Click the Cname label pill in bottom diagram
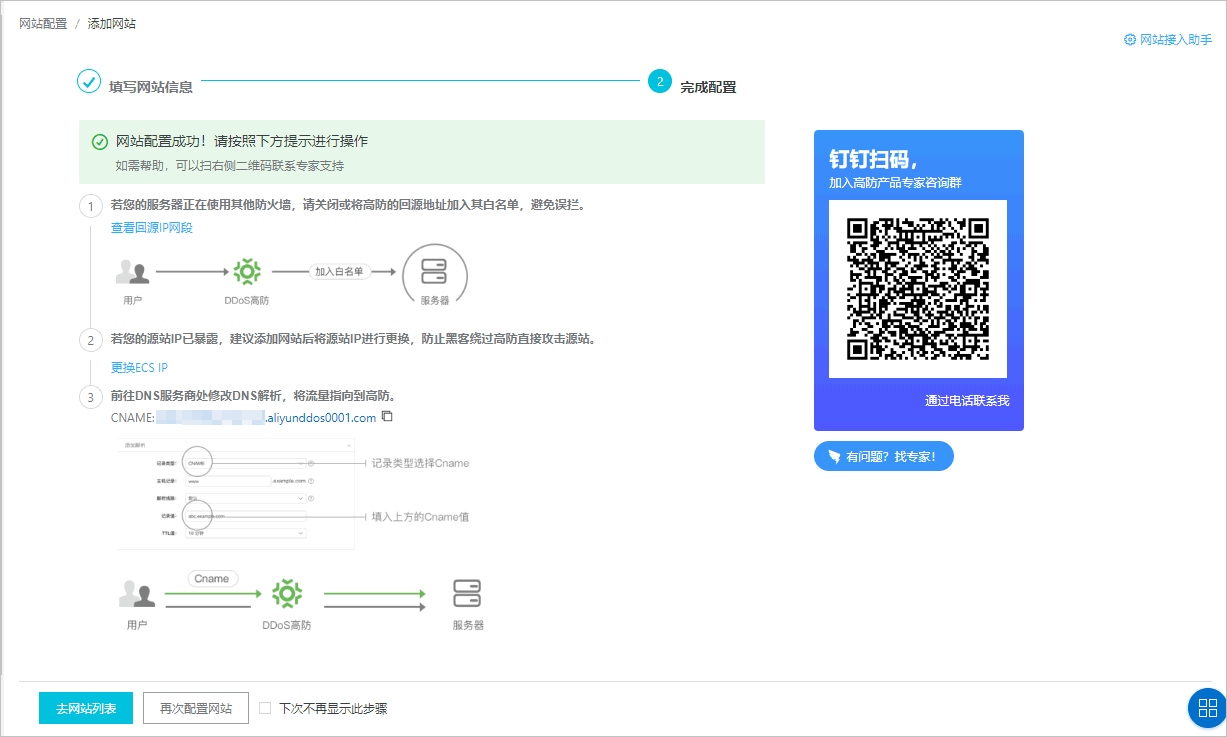1227x737 pixels. (x=211, y=579)
